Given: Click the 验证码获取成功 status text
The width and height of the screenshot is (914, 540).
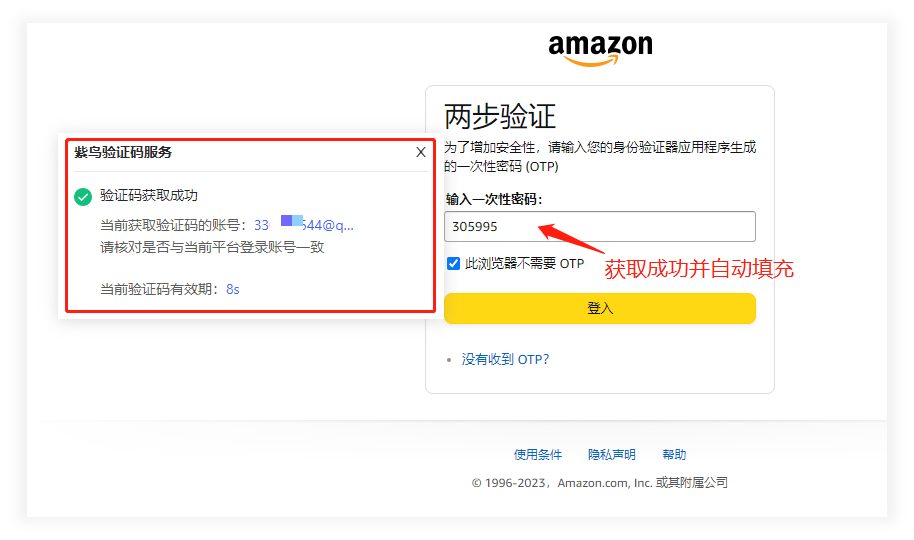Looking at the screenshot, I should pyautogui.click(x=149, y=195).
